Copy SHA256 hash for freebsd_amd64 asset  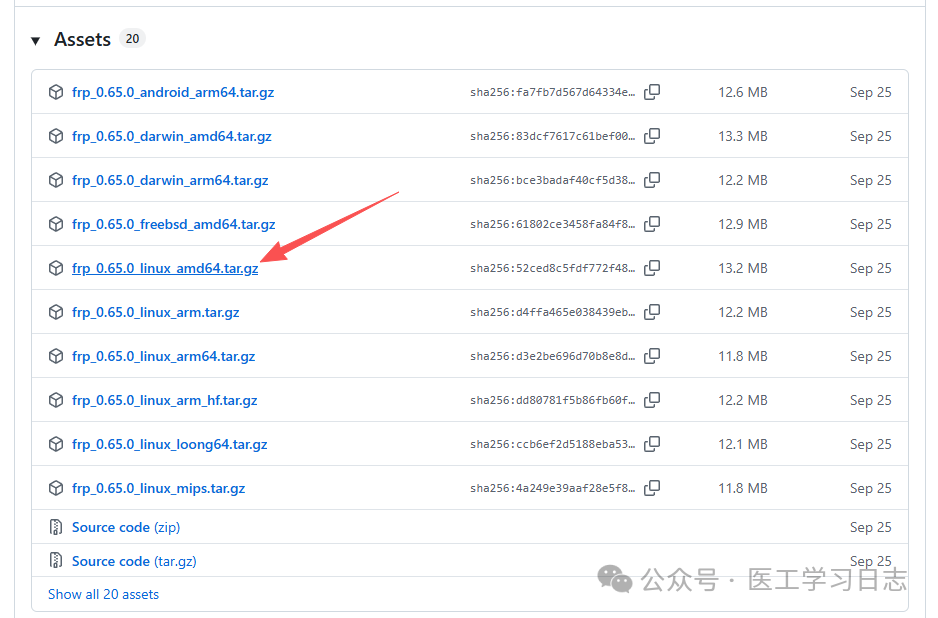pos(652,224)
